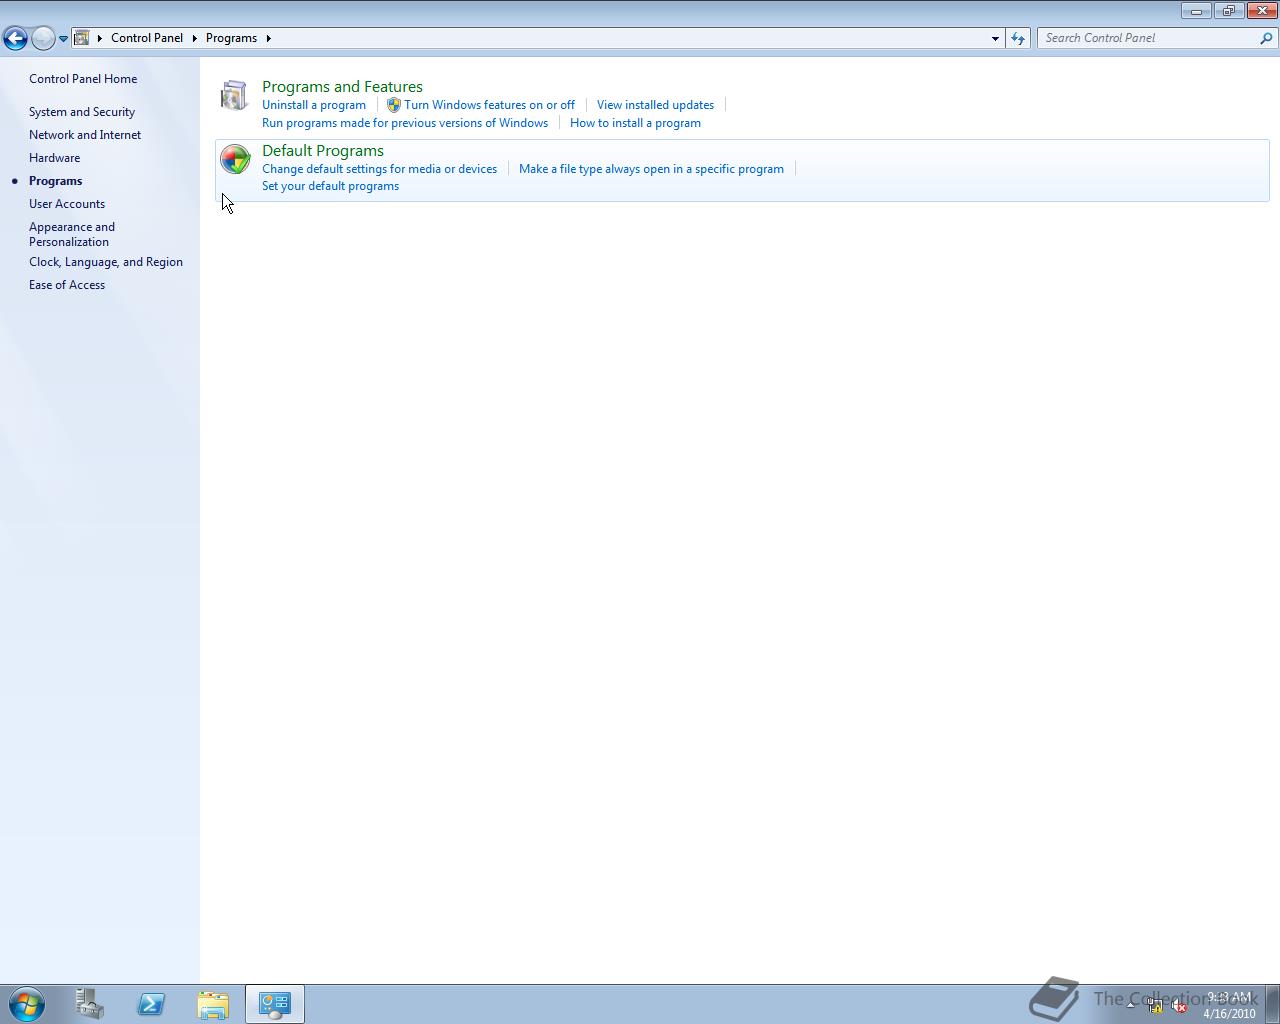1280x1024 pixels.
Task: Minimize the Control Panel window
Action: point(1196,11)
